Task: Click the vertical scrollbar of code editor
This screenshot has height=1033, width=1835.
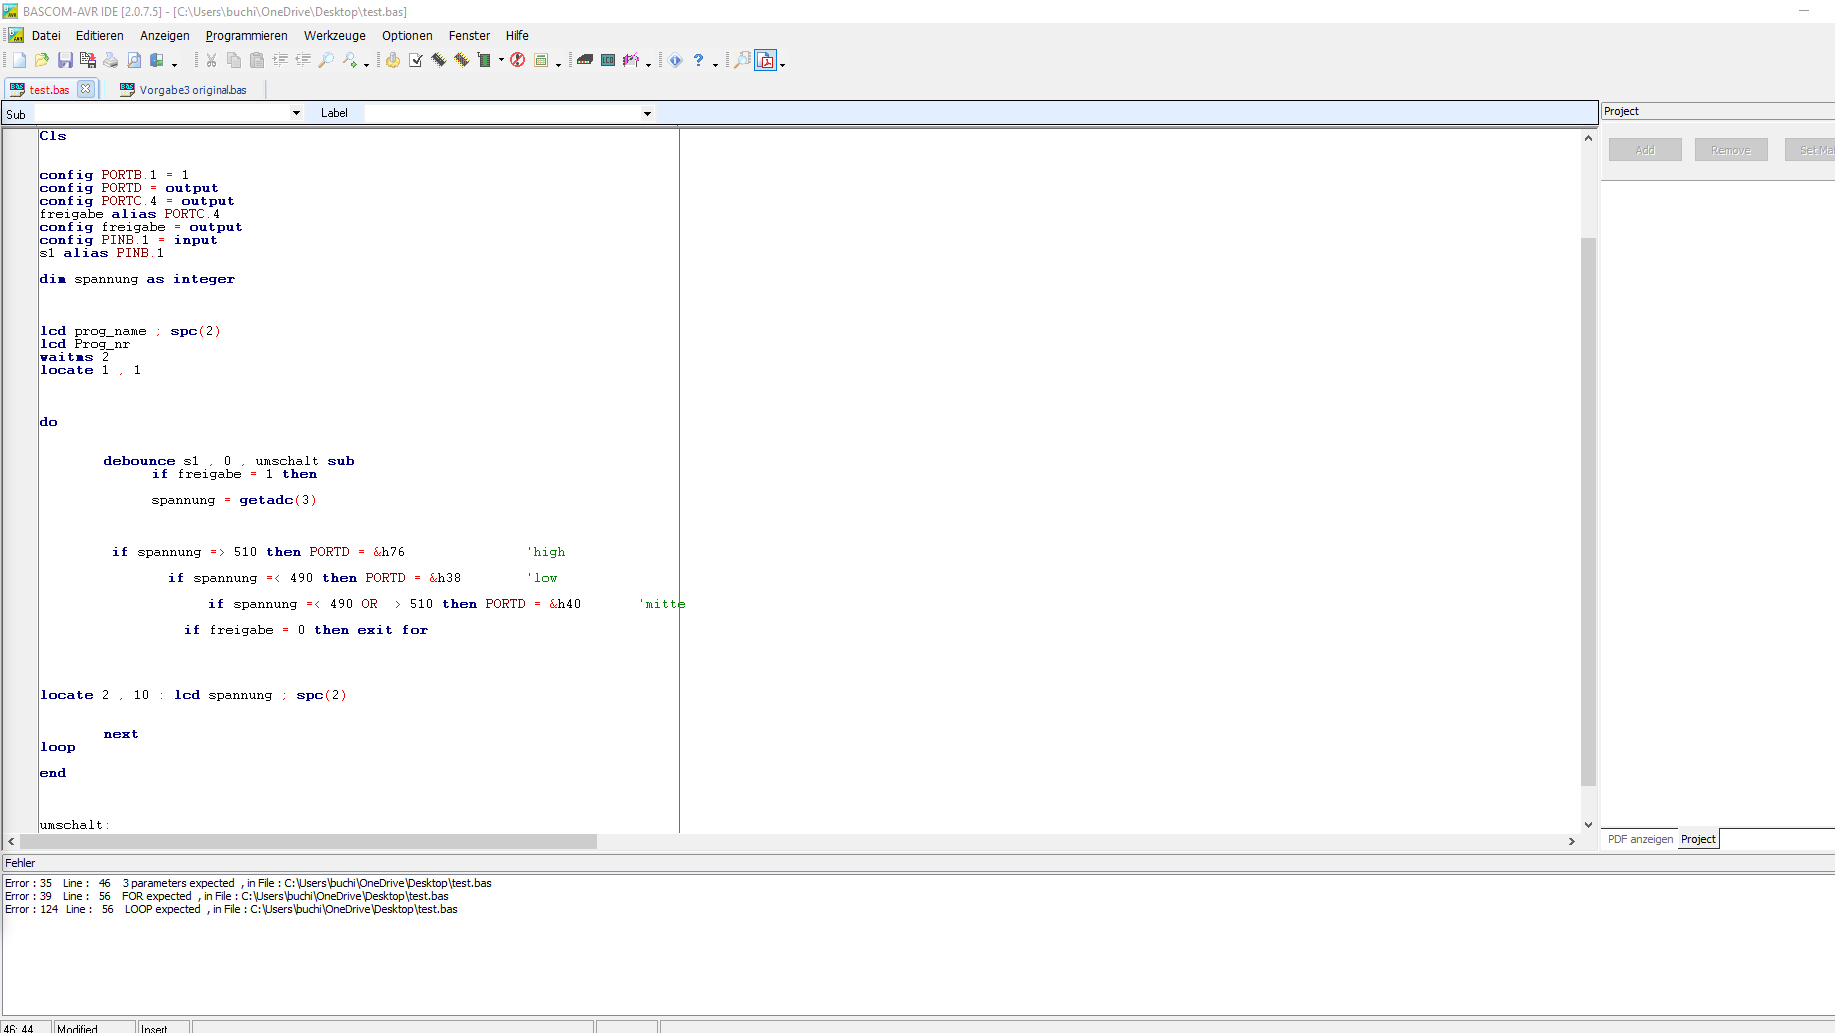Action: pyautogui.click(x=1588, y=510)
